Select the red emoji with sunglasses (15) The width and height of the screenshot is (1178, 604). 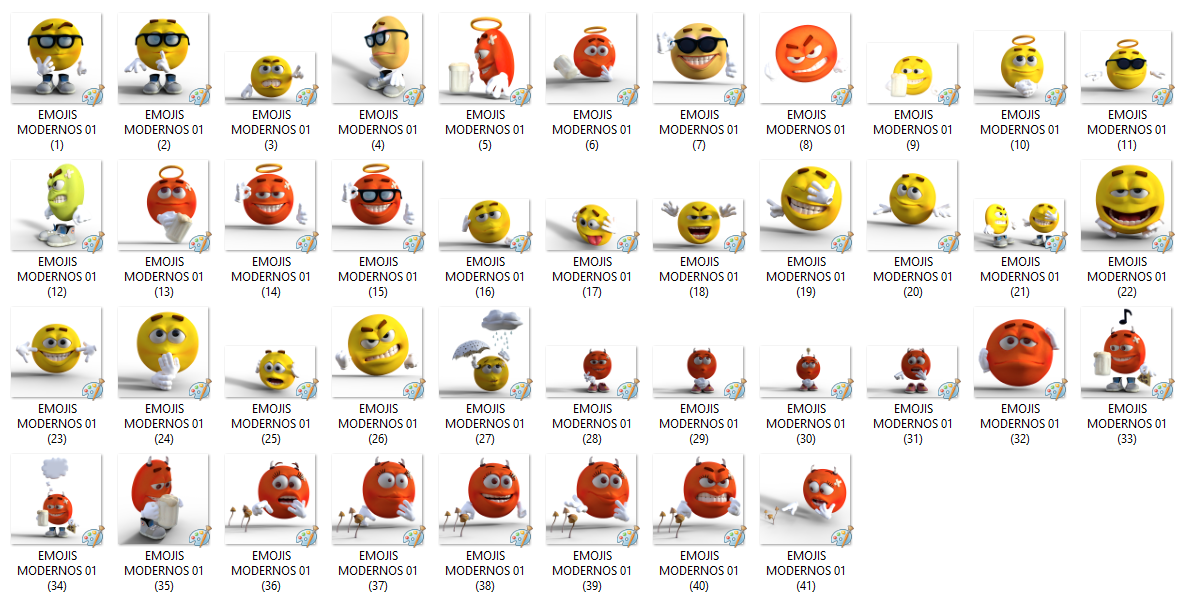coord(377,206)
